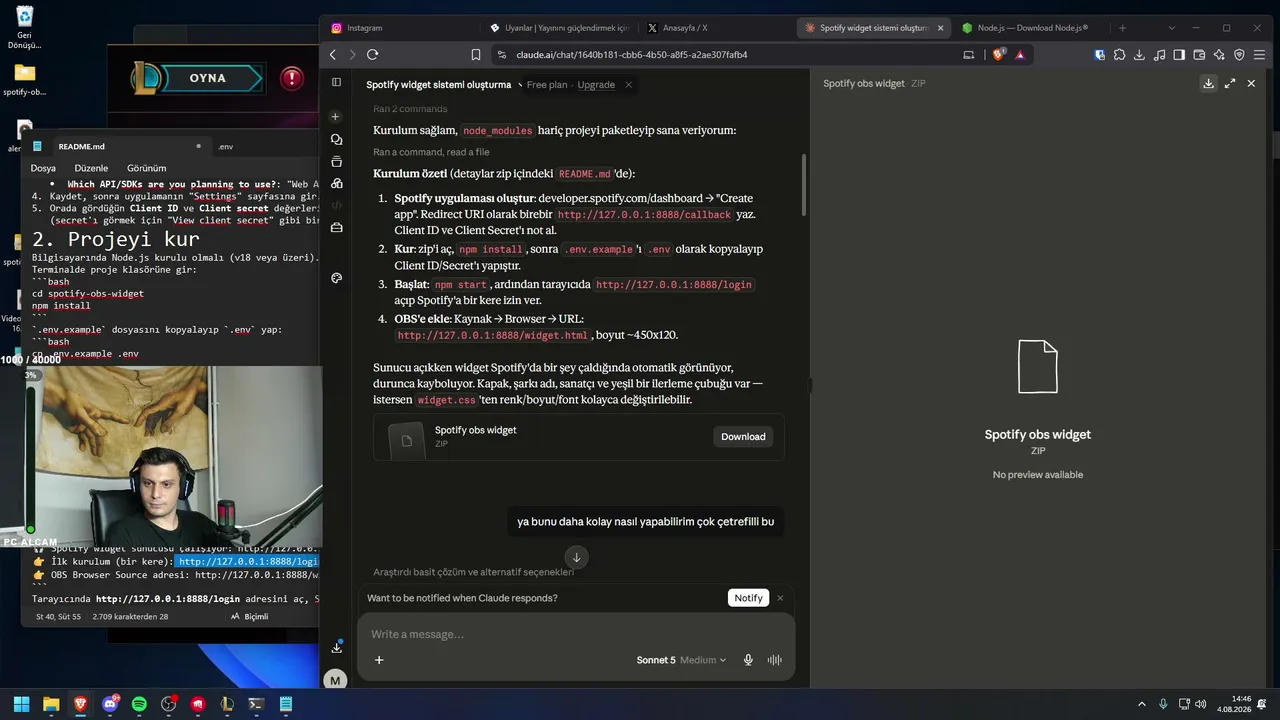Image resolution: width=1280 pixels, height=720 pixels.
Task: Open the Spotify obs widget ZIP card
Action: tap(578, 437)
